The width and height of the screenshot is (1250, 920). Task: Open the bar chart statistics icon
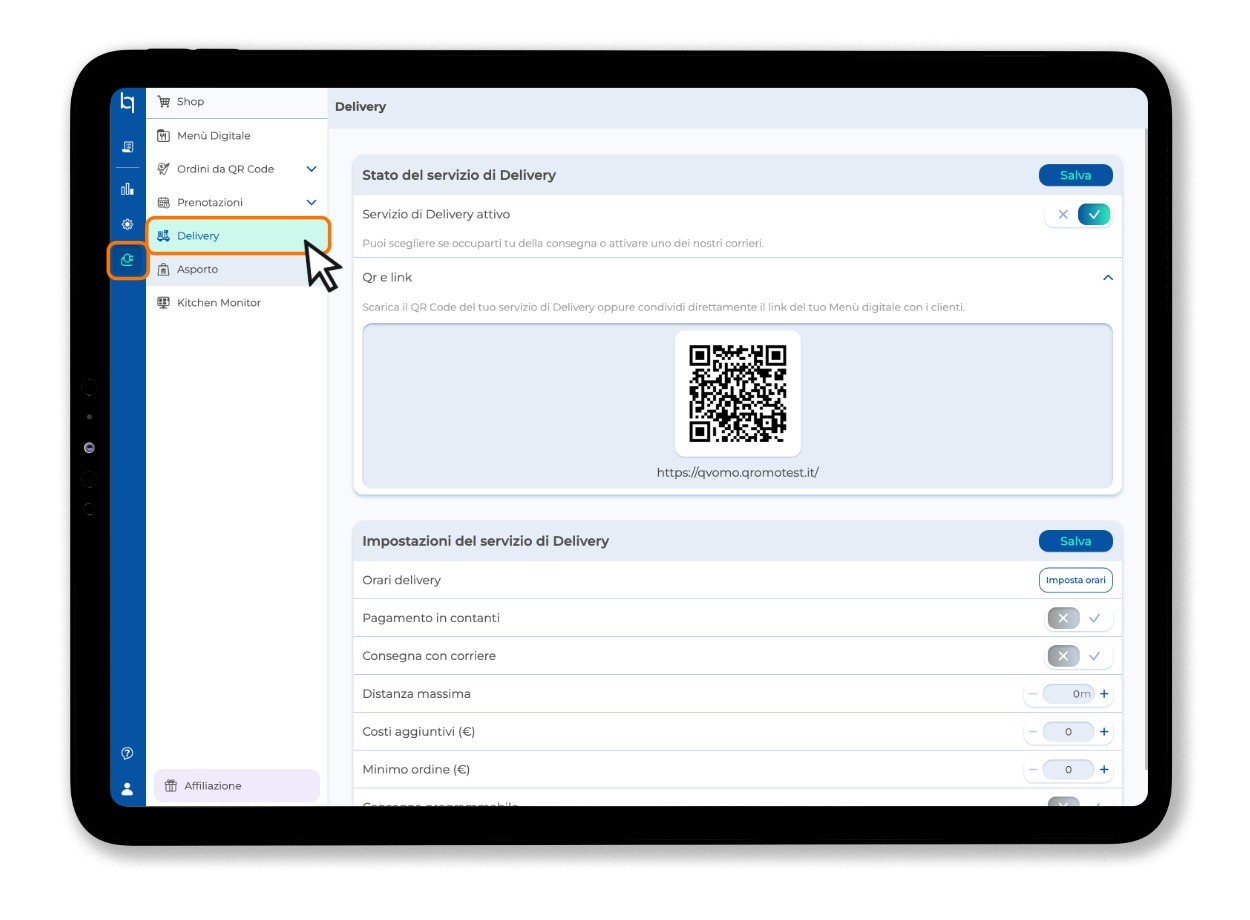(127, 188)
